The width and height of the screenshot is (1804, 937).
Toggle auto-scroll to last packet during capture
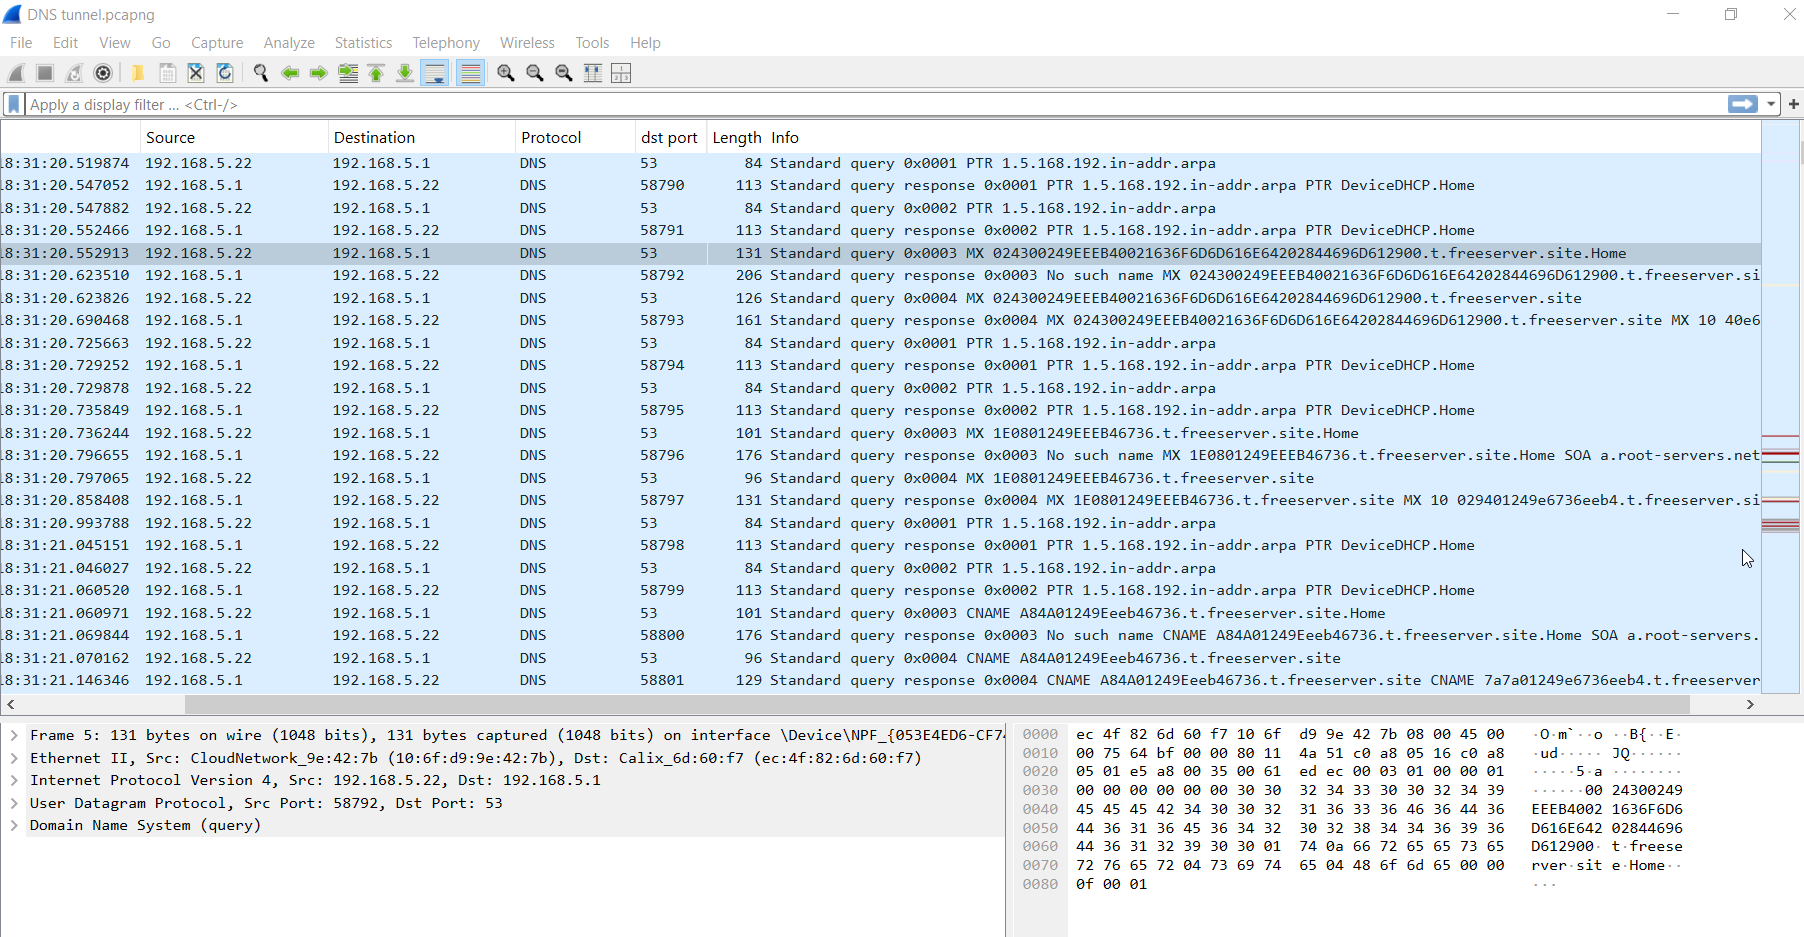435,73
